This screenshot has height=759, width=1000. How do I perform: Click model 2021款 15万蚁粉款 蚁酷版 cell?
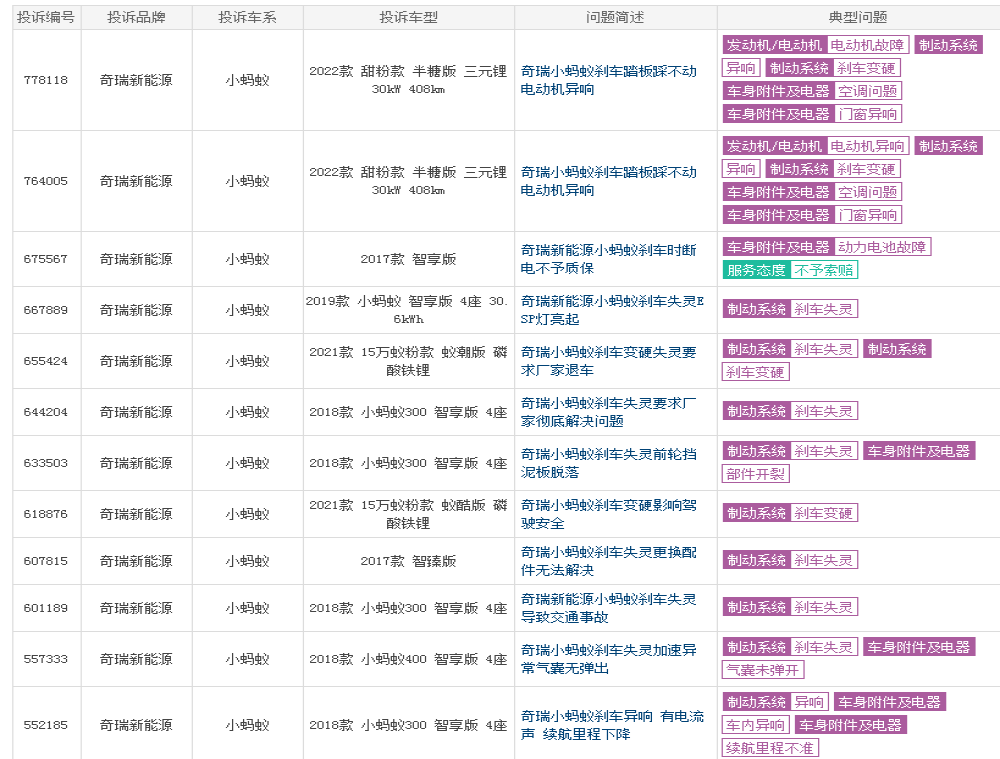tap(409, 514)
